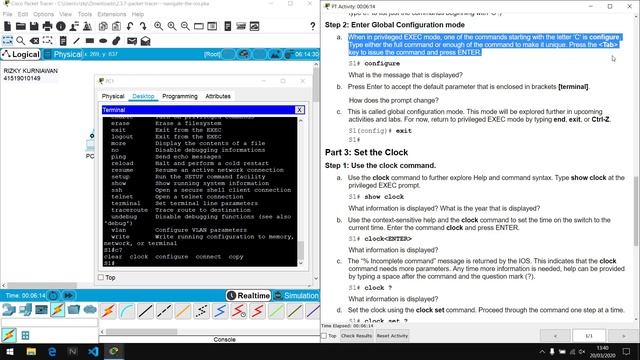The image size is (640, 360).
Task: Choose the Draw Rectangle tool
Action: [x=90, y=40]
